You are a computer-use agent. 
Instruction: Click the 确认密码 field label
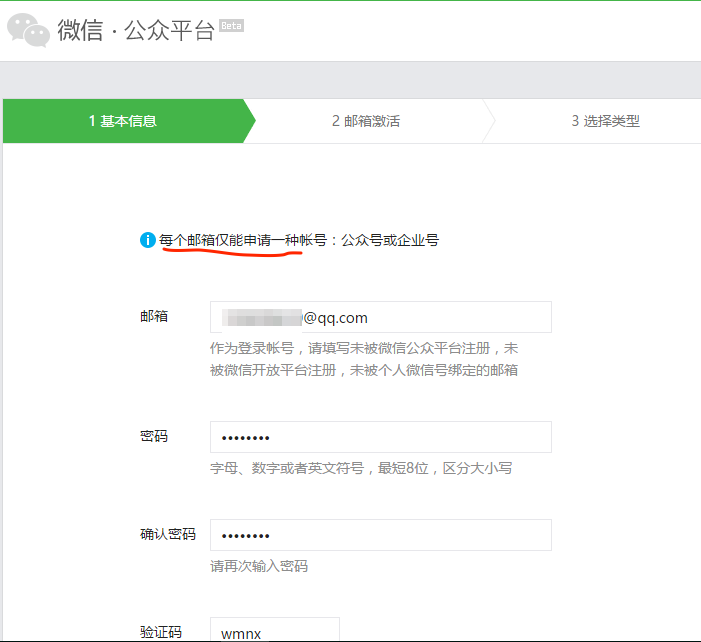coord(168,534)
